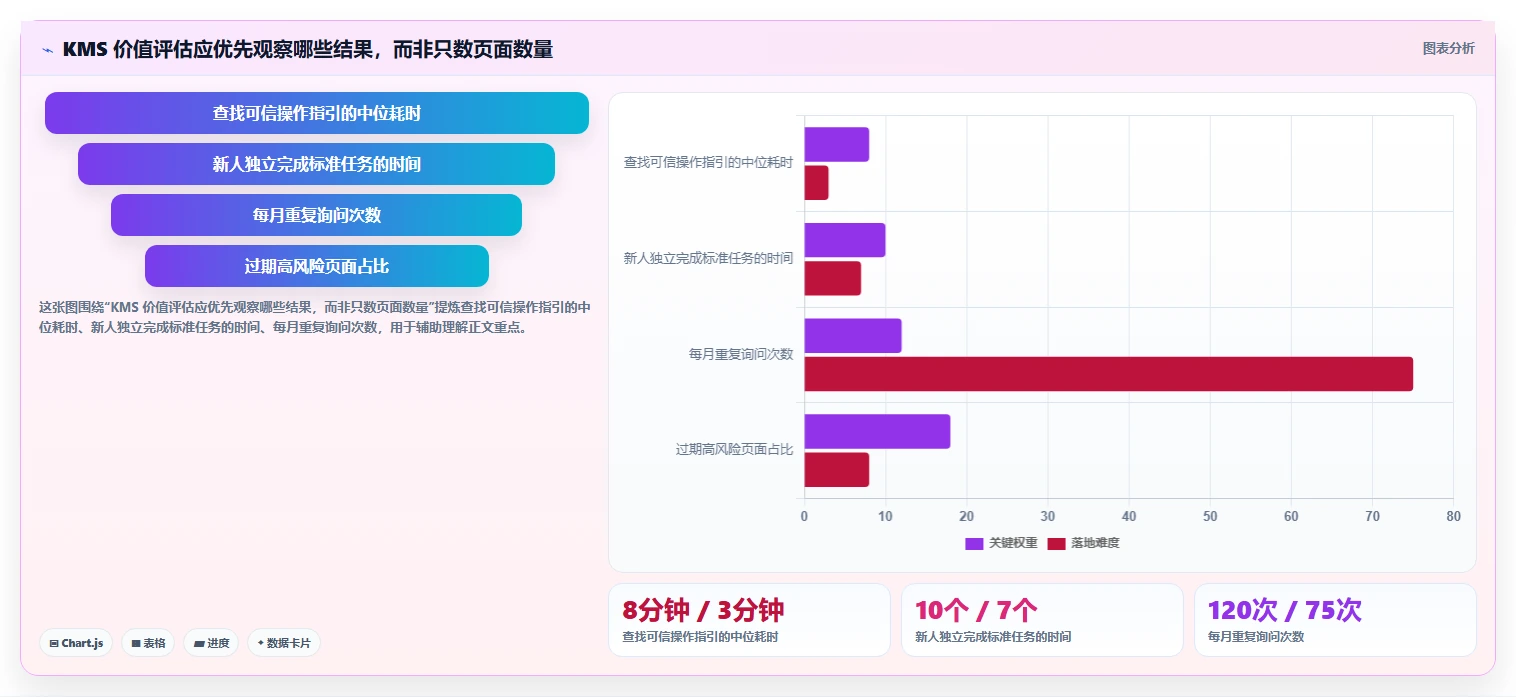The width and height of the screenshot is (1516, 697).
Task: Select the 过期高风险页面占比 funnel bar
Action: (x=317, y=266)
